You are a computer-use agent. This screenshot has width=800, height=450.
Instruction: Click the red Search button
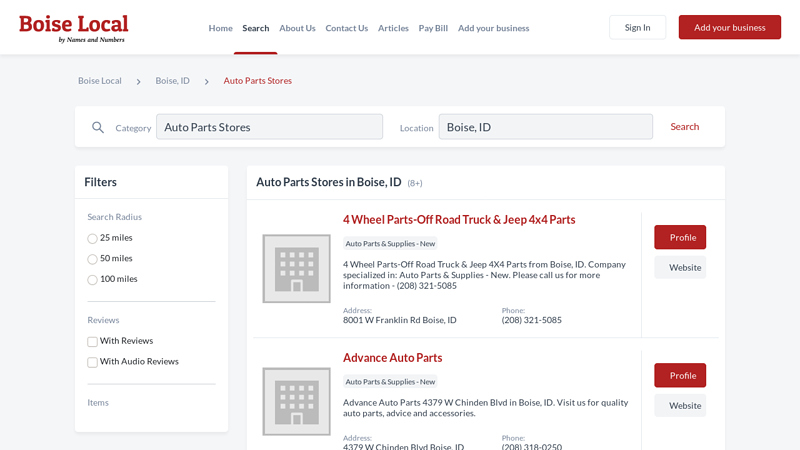(685, 127)
